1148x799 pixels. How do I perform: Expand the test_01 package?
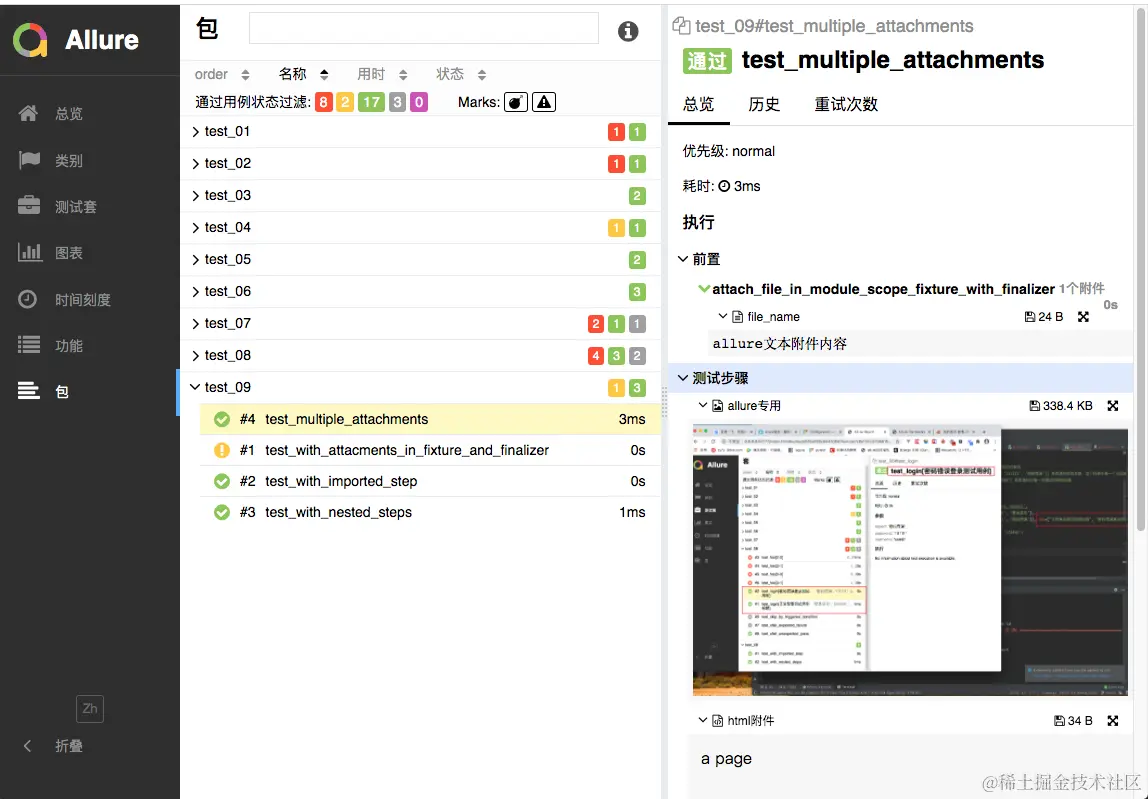tap(420, 132)
